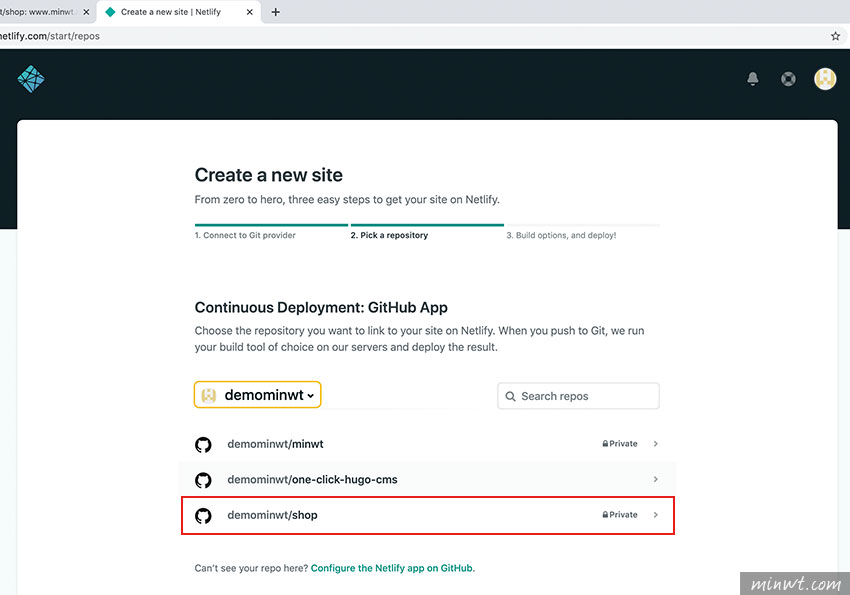Click chevron on demominwt/minwt row
The image size is (850, 595).
click(655, 444)
